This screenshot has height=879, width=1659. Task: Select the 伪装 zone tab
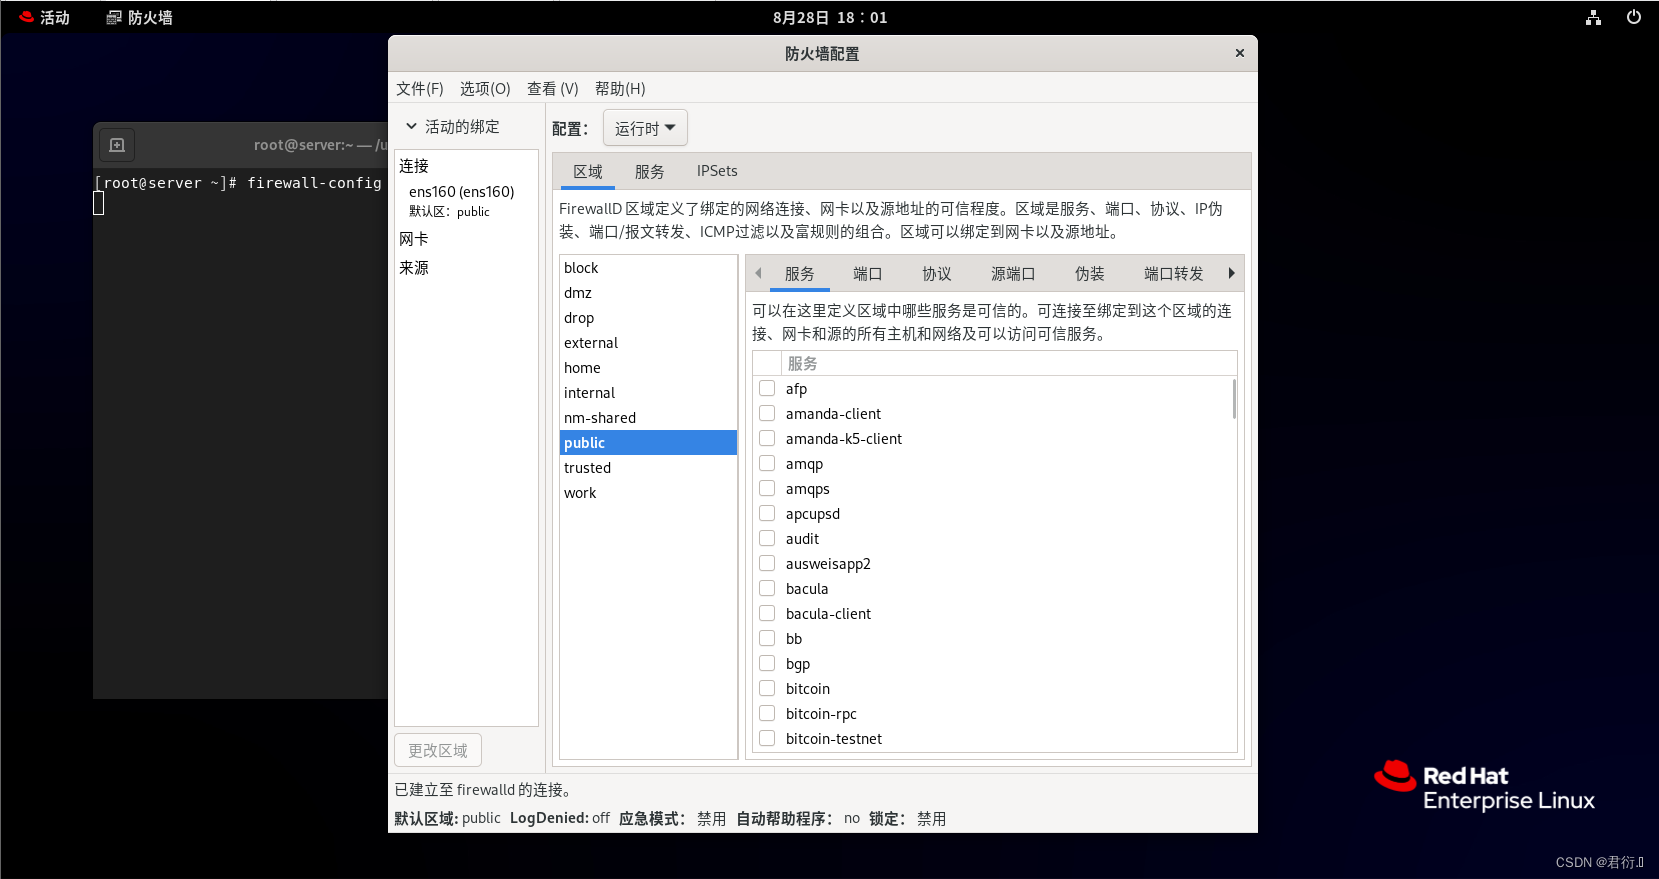[x=1090, y=274]
